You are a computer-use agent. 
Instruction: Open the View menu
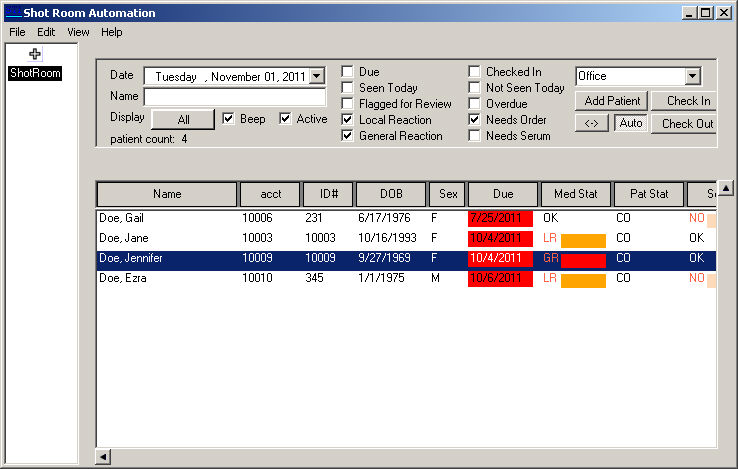(78, 32)
